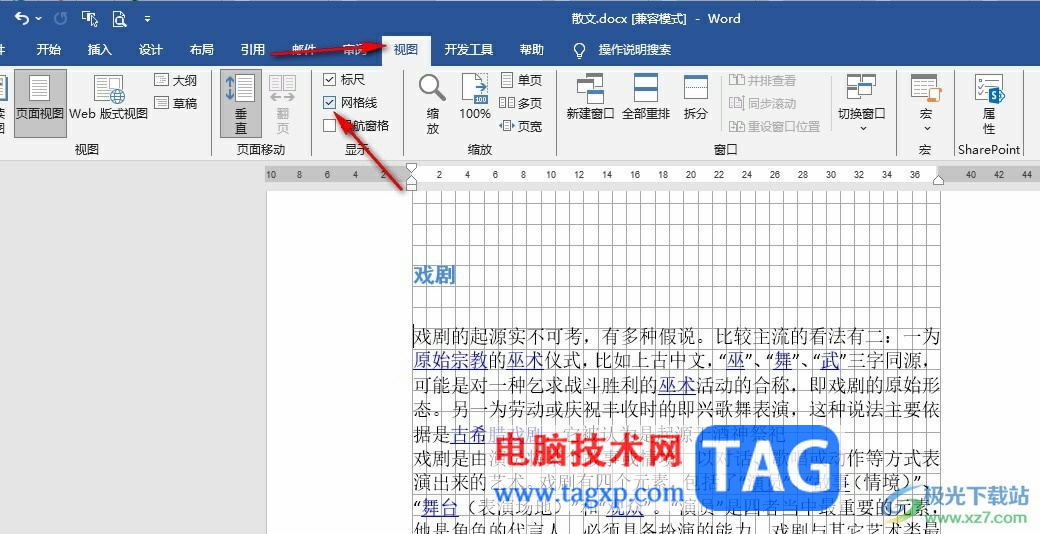
Task: Open the 缩放 zoom dialog
Action: [x=432, y=103]
